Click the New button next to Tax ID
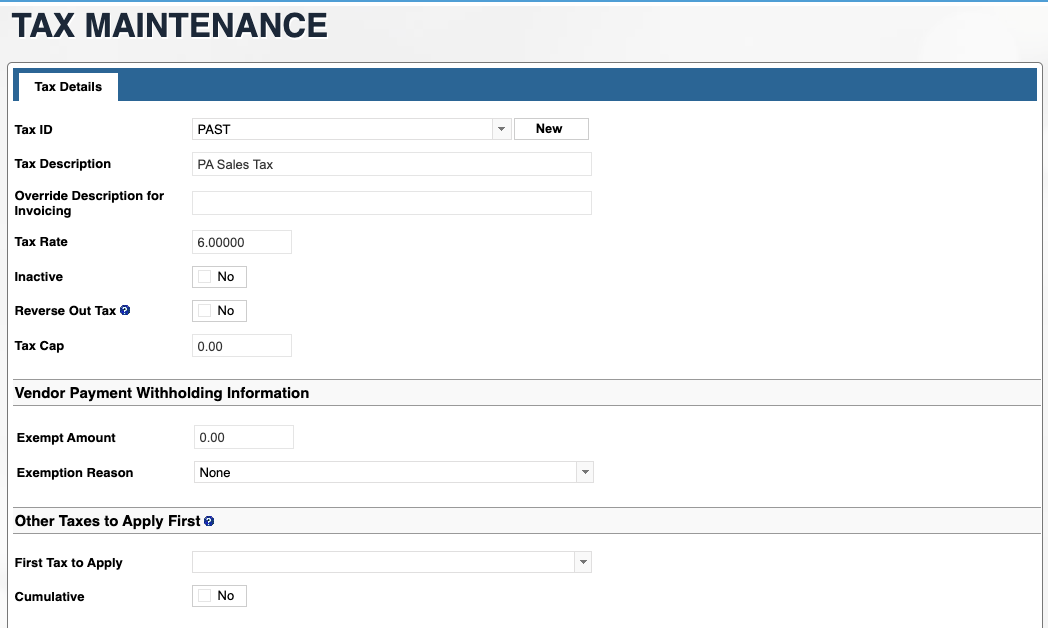This screenshot has height=628, width=1048. (550, 129)
